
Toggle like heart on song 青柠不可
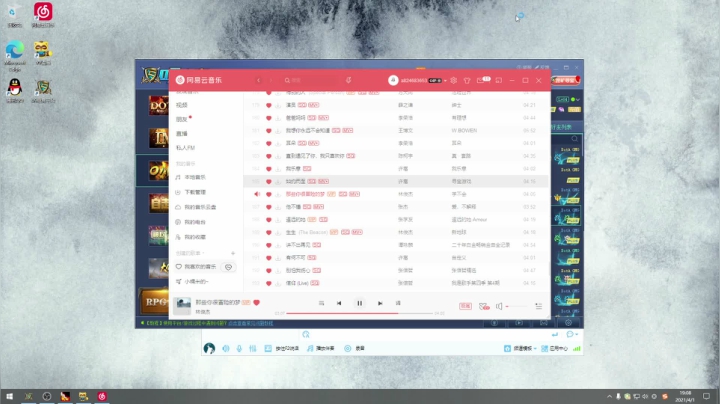coord(269,258)
